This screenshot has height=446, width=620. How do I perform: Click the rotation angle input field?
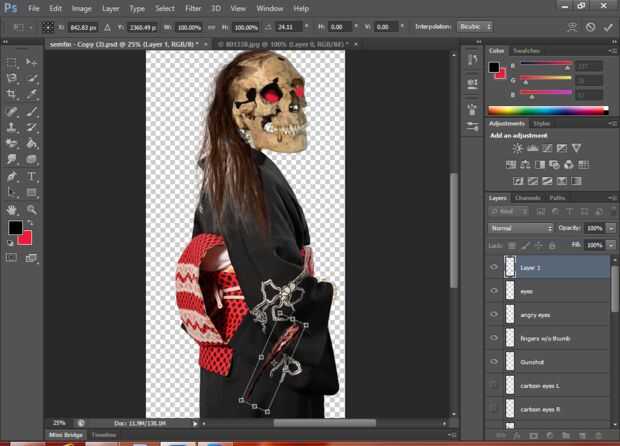(x=289, y=27)
